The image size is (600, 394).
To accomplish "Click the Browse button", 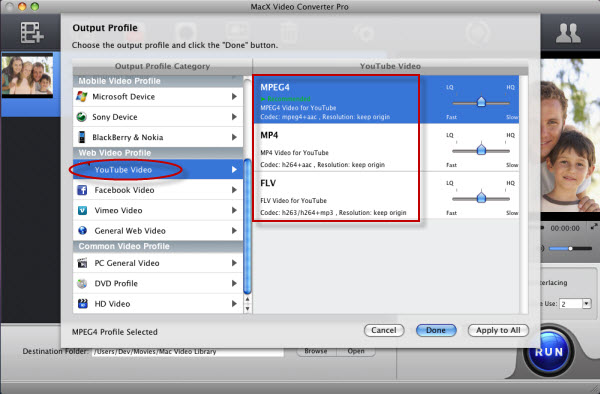I will 316,351.
